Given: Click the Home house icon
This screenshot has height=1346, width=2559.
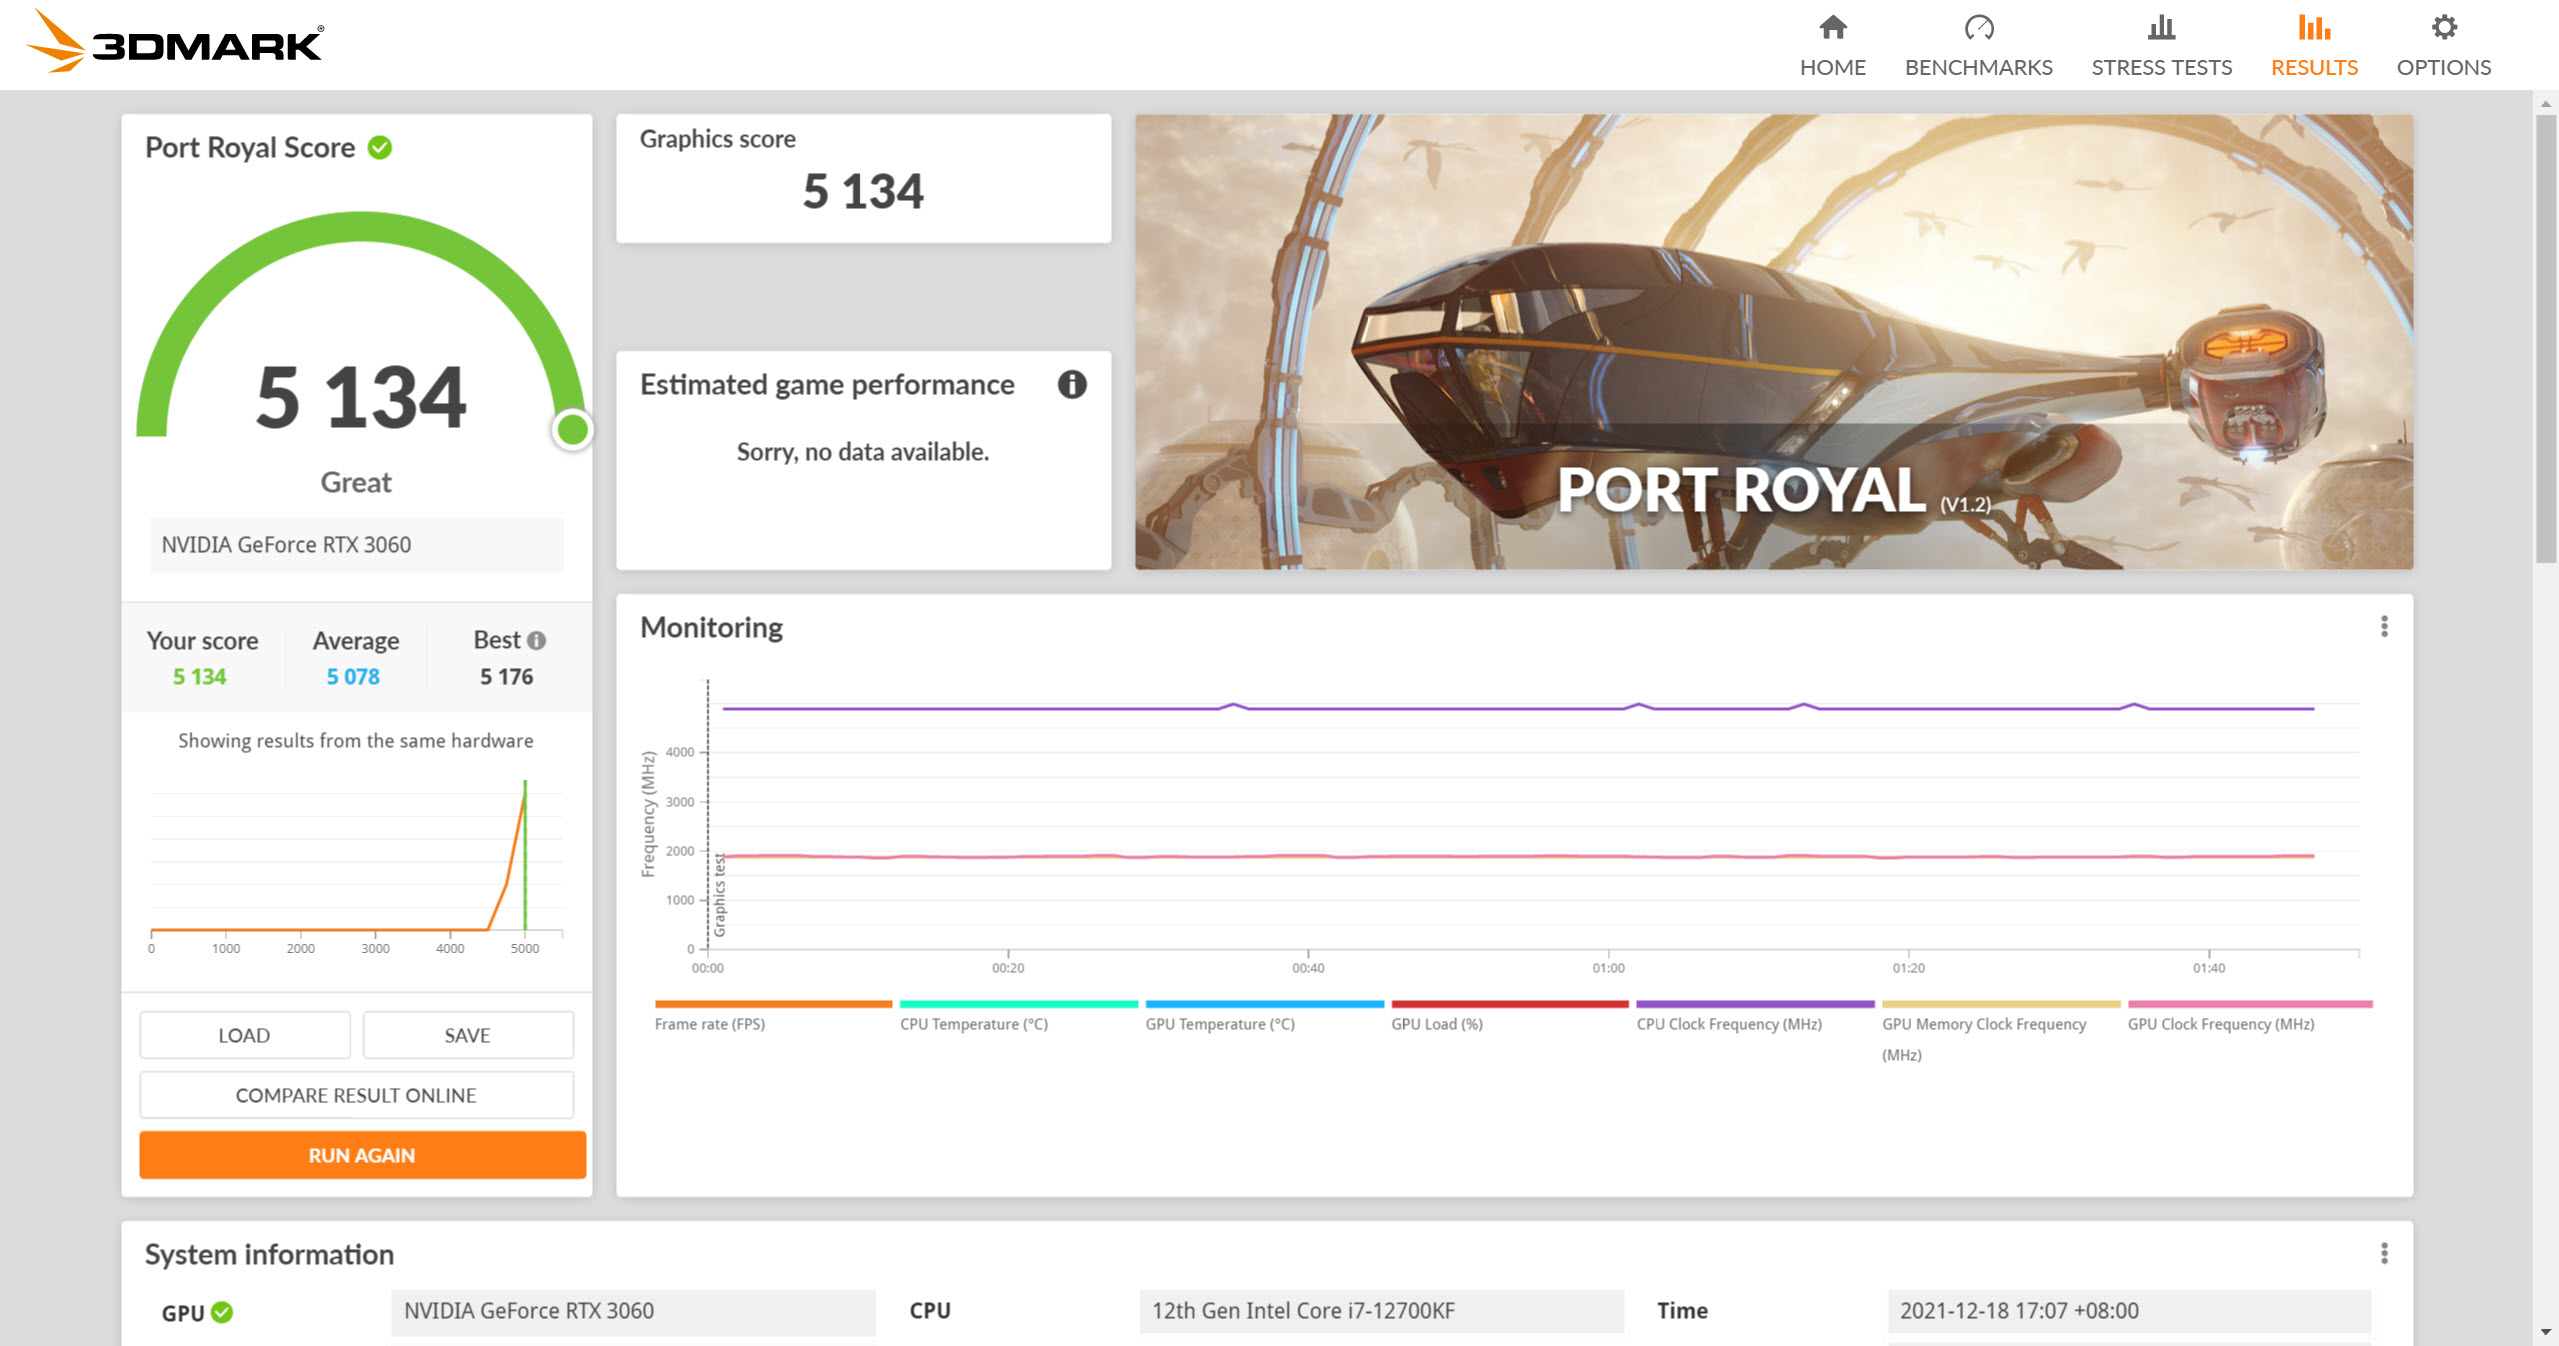Looking at the screenshot, I should coord(1832,28).
